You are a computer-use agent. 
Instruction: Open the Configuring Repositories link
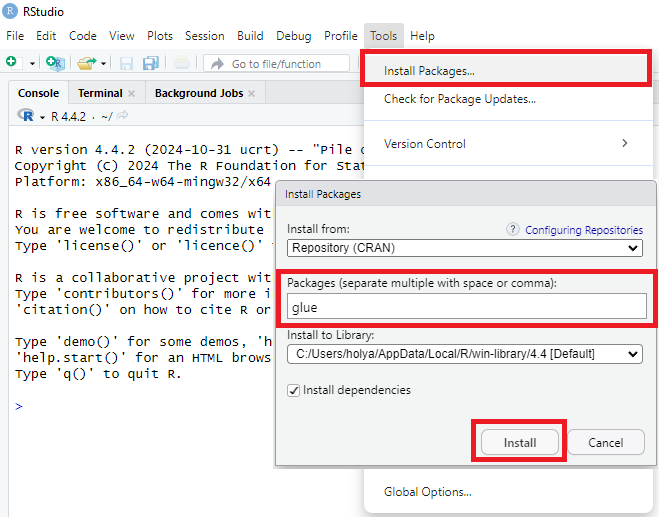(x=584, y=230)
